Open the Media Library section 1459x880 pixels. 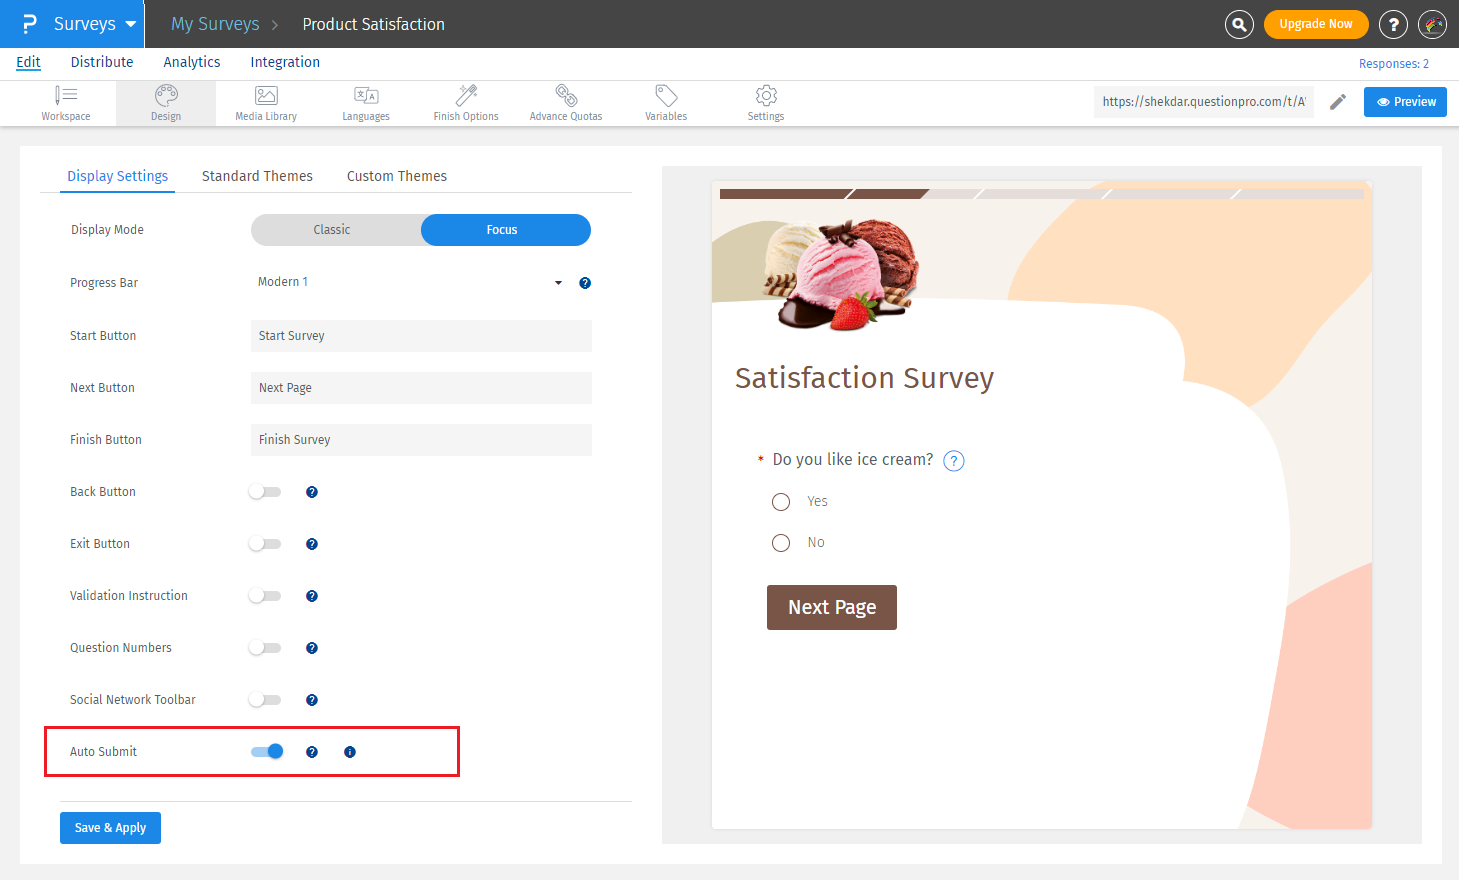[x=265, y=103]
